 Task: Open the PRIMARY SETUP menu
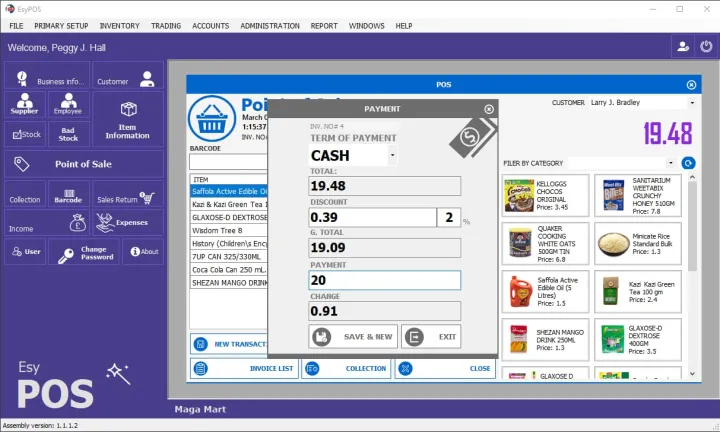[61, 26]
